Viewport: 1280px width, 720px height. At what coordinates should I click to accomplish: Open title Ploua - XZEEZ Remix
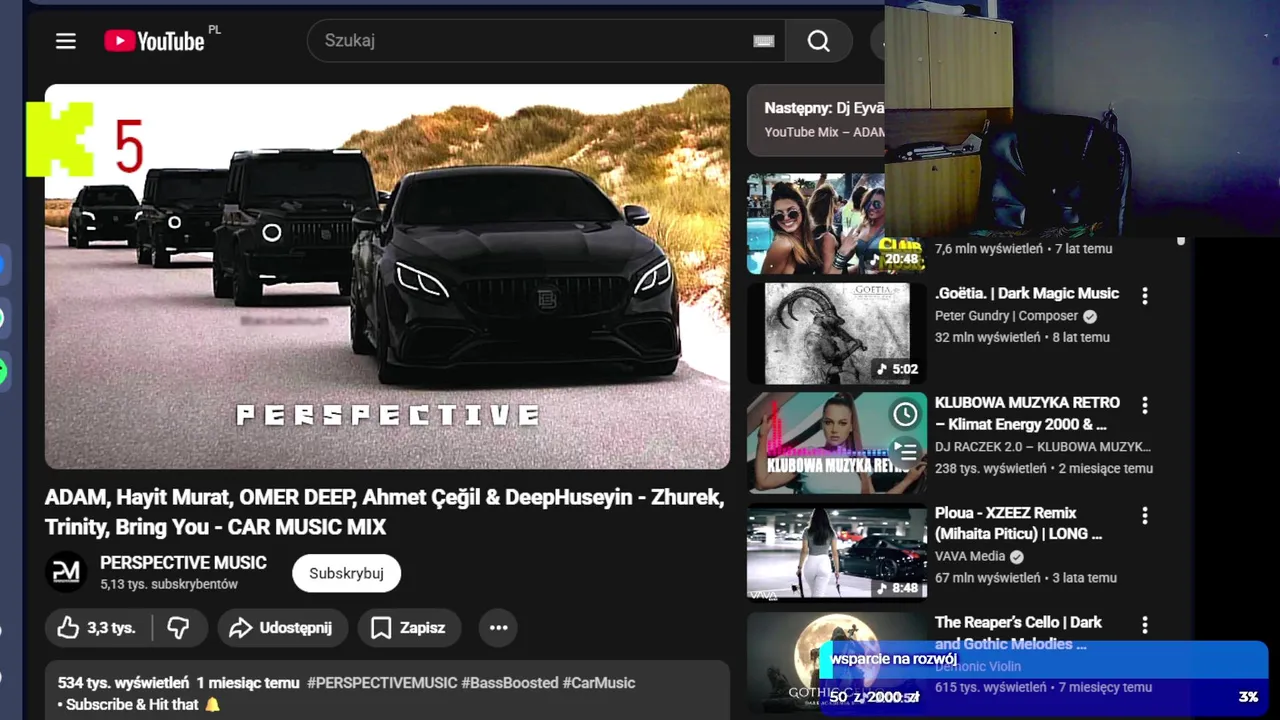tap(1018, 523)
